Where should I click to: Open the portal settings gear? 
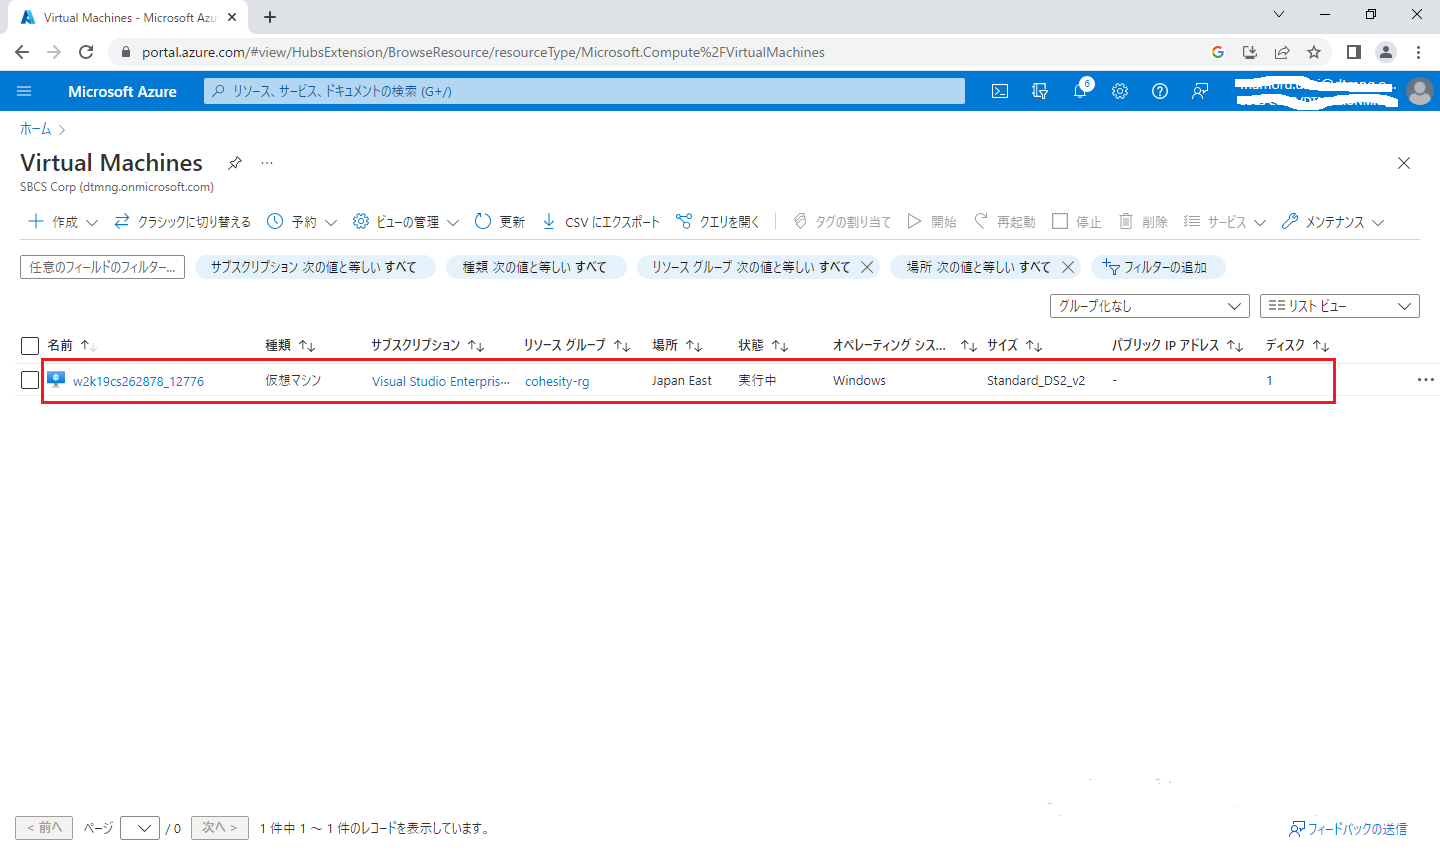[1120, 91]
